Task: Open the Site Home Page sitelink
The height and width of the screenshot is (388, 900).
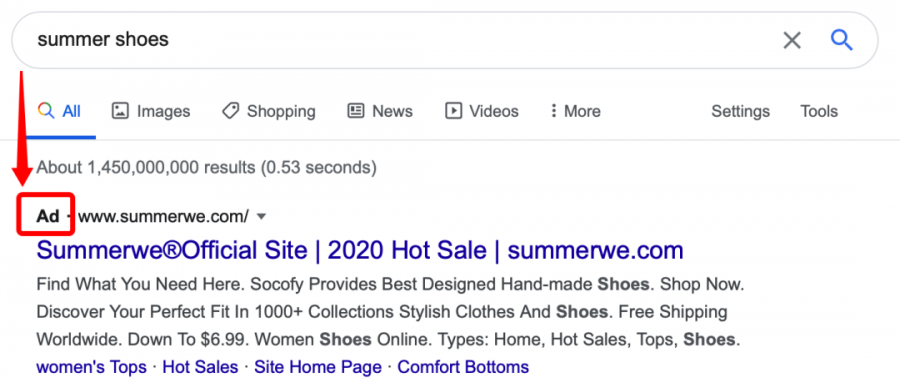Action: 318,367
